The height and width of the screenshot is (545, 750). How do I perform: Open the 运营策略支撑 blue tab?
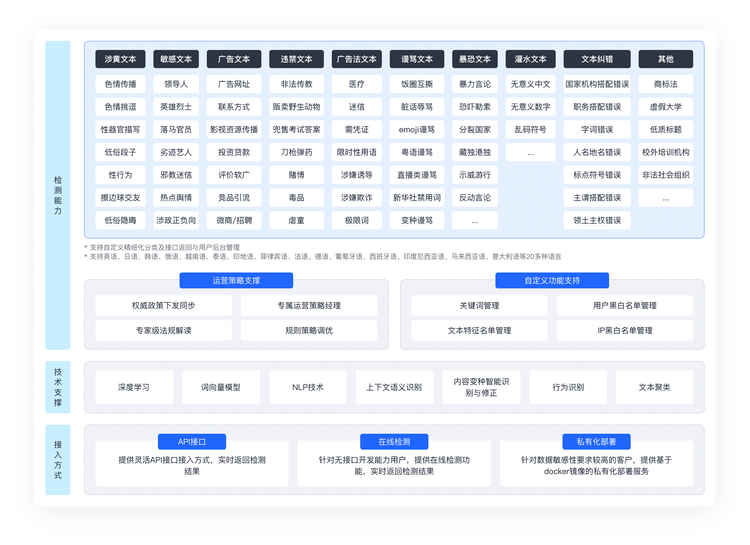point(236,280)
